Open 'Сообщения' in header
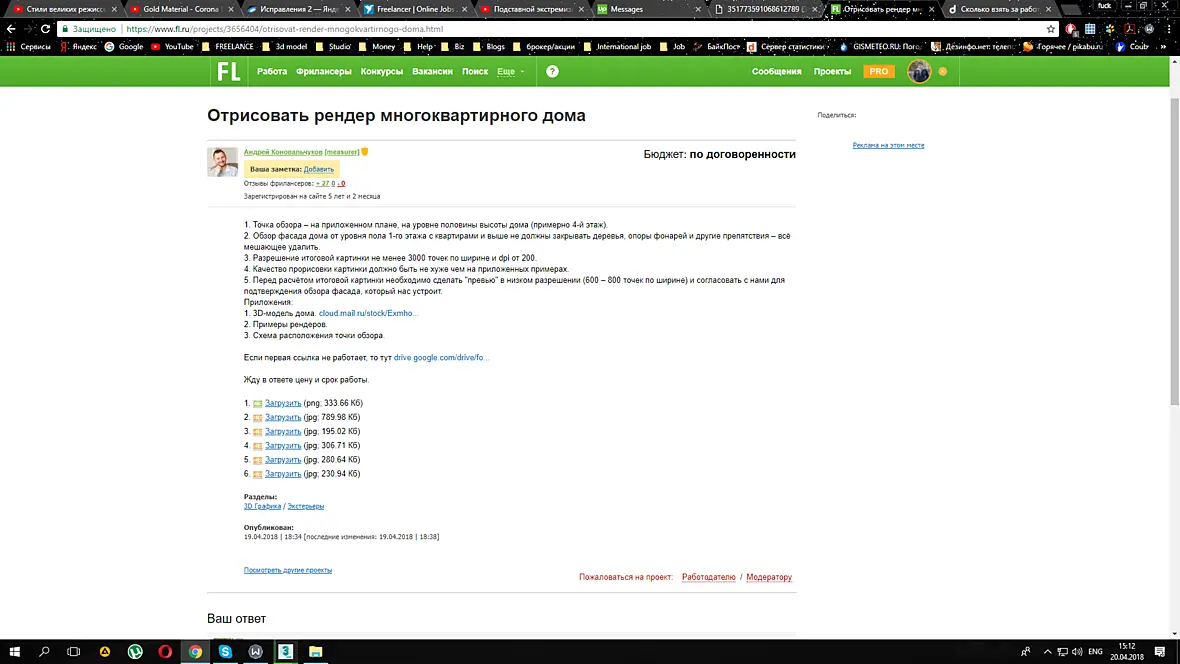Screen dimensions: 1180x664 (x=777, y=72)
